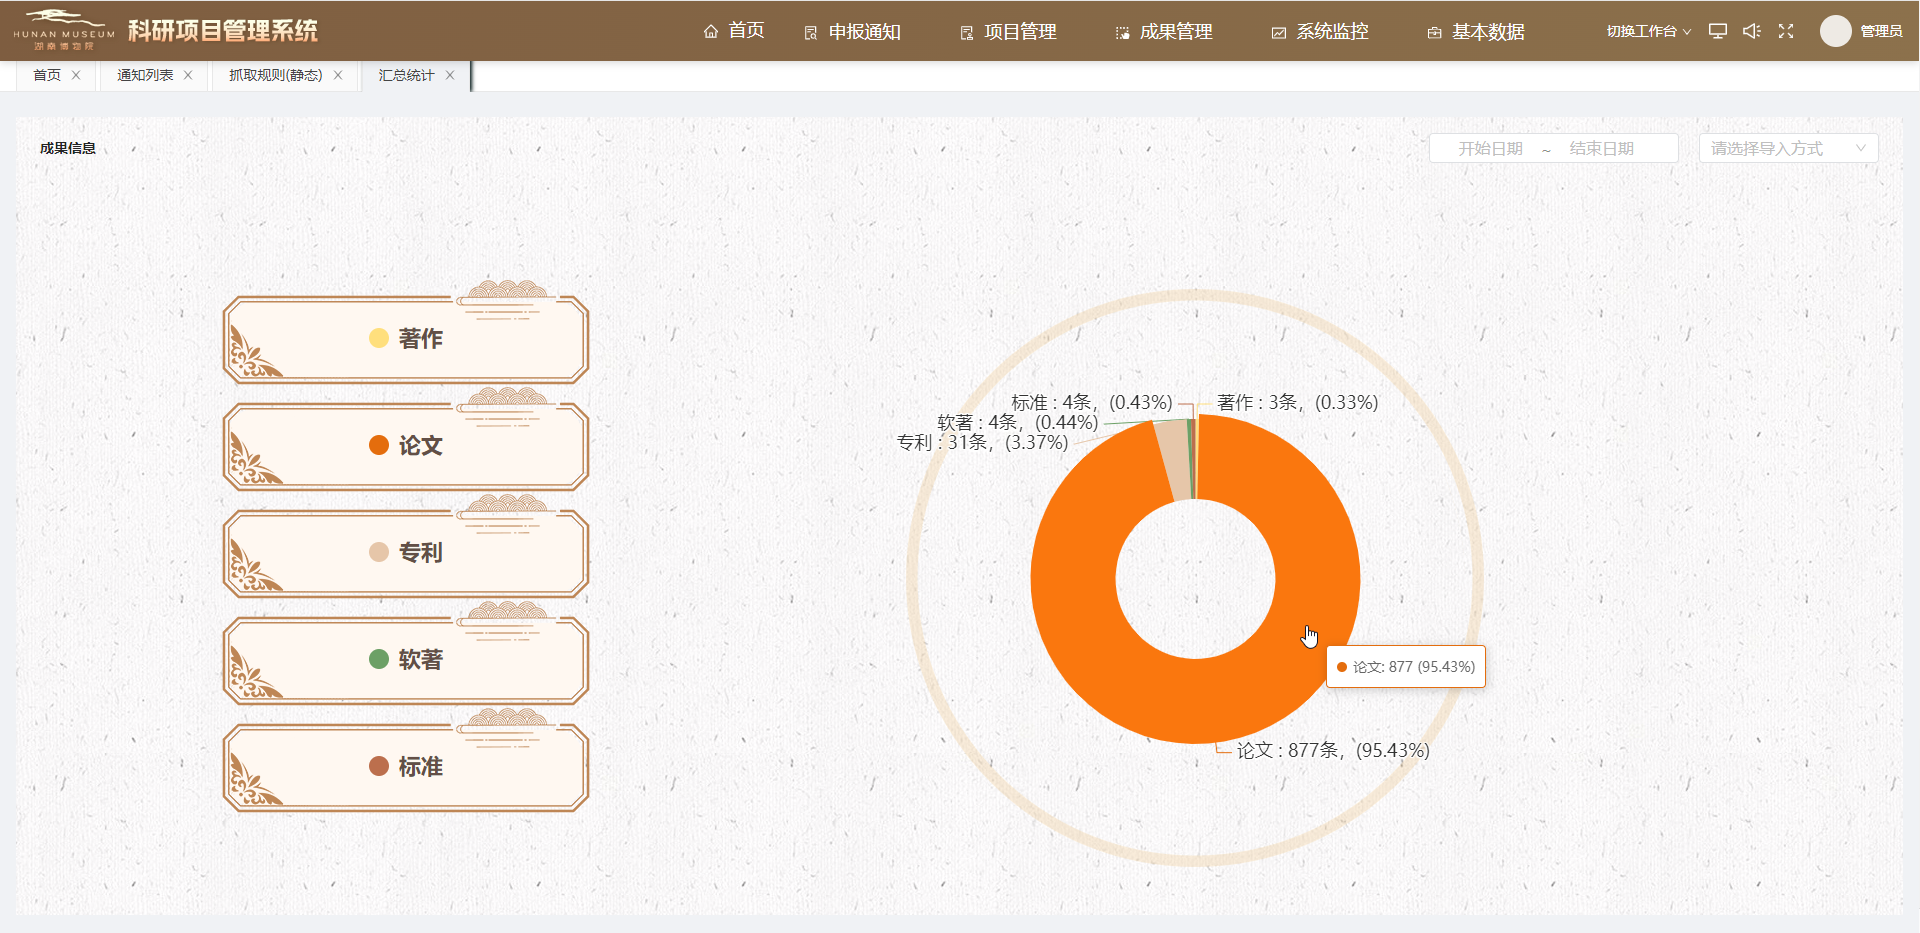Screen dimensions: 1920x933
Task: Open the 成果管理 menu
Action: [1164, 32]
